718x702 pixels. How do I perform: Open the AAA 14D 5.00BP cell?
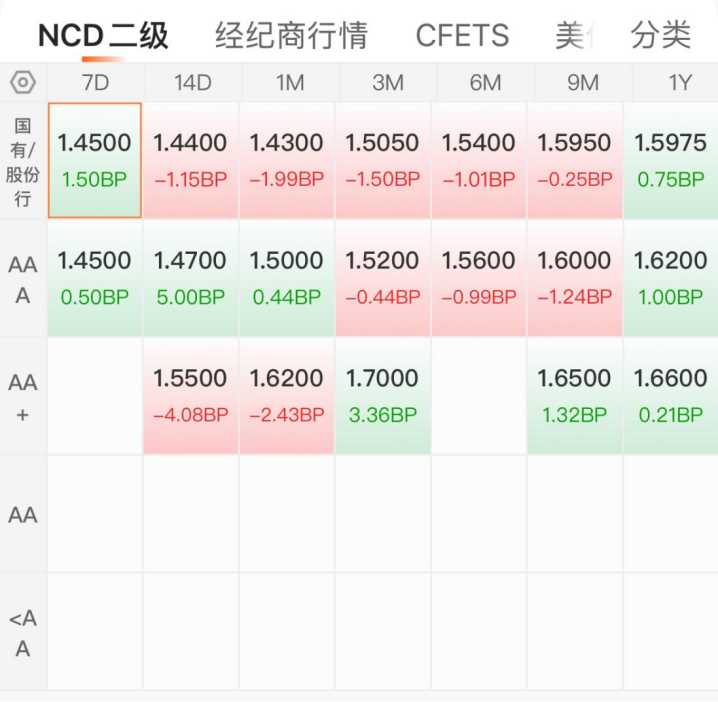[190, 278]
